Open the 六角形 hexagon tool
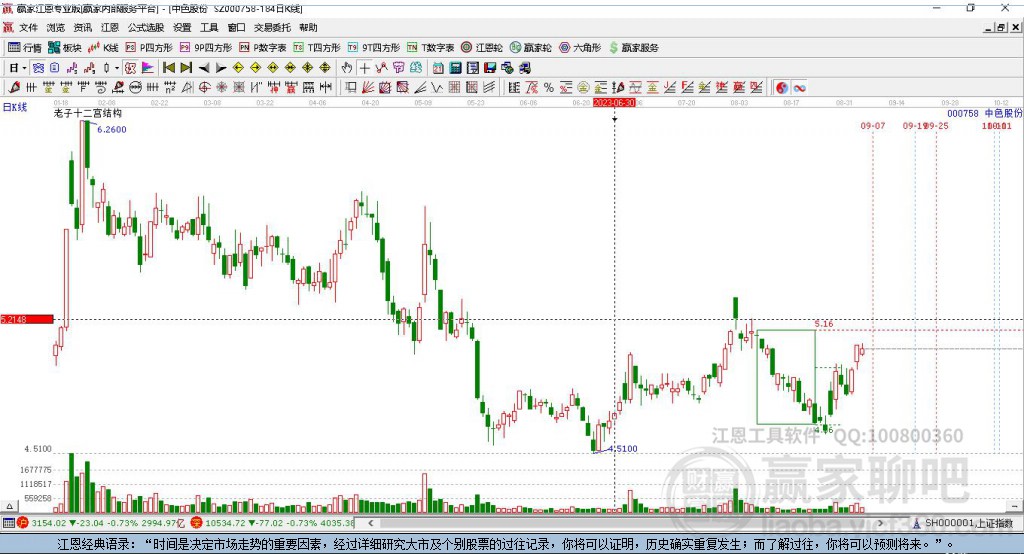Viewport: 1024px width, 554px height. click(580, 48)
